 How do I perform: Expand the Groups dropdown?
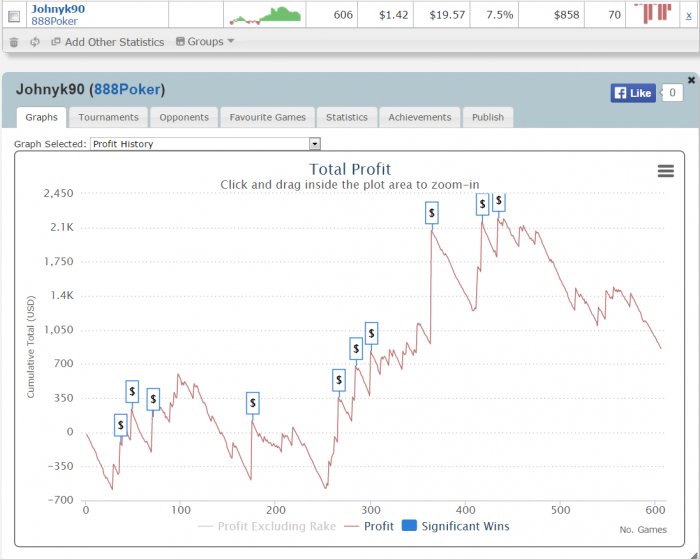pyautogui.click(x=205, y=42)
